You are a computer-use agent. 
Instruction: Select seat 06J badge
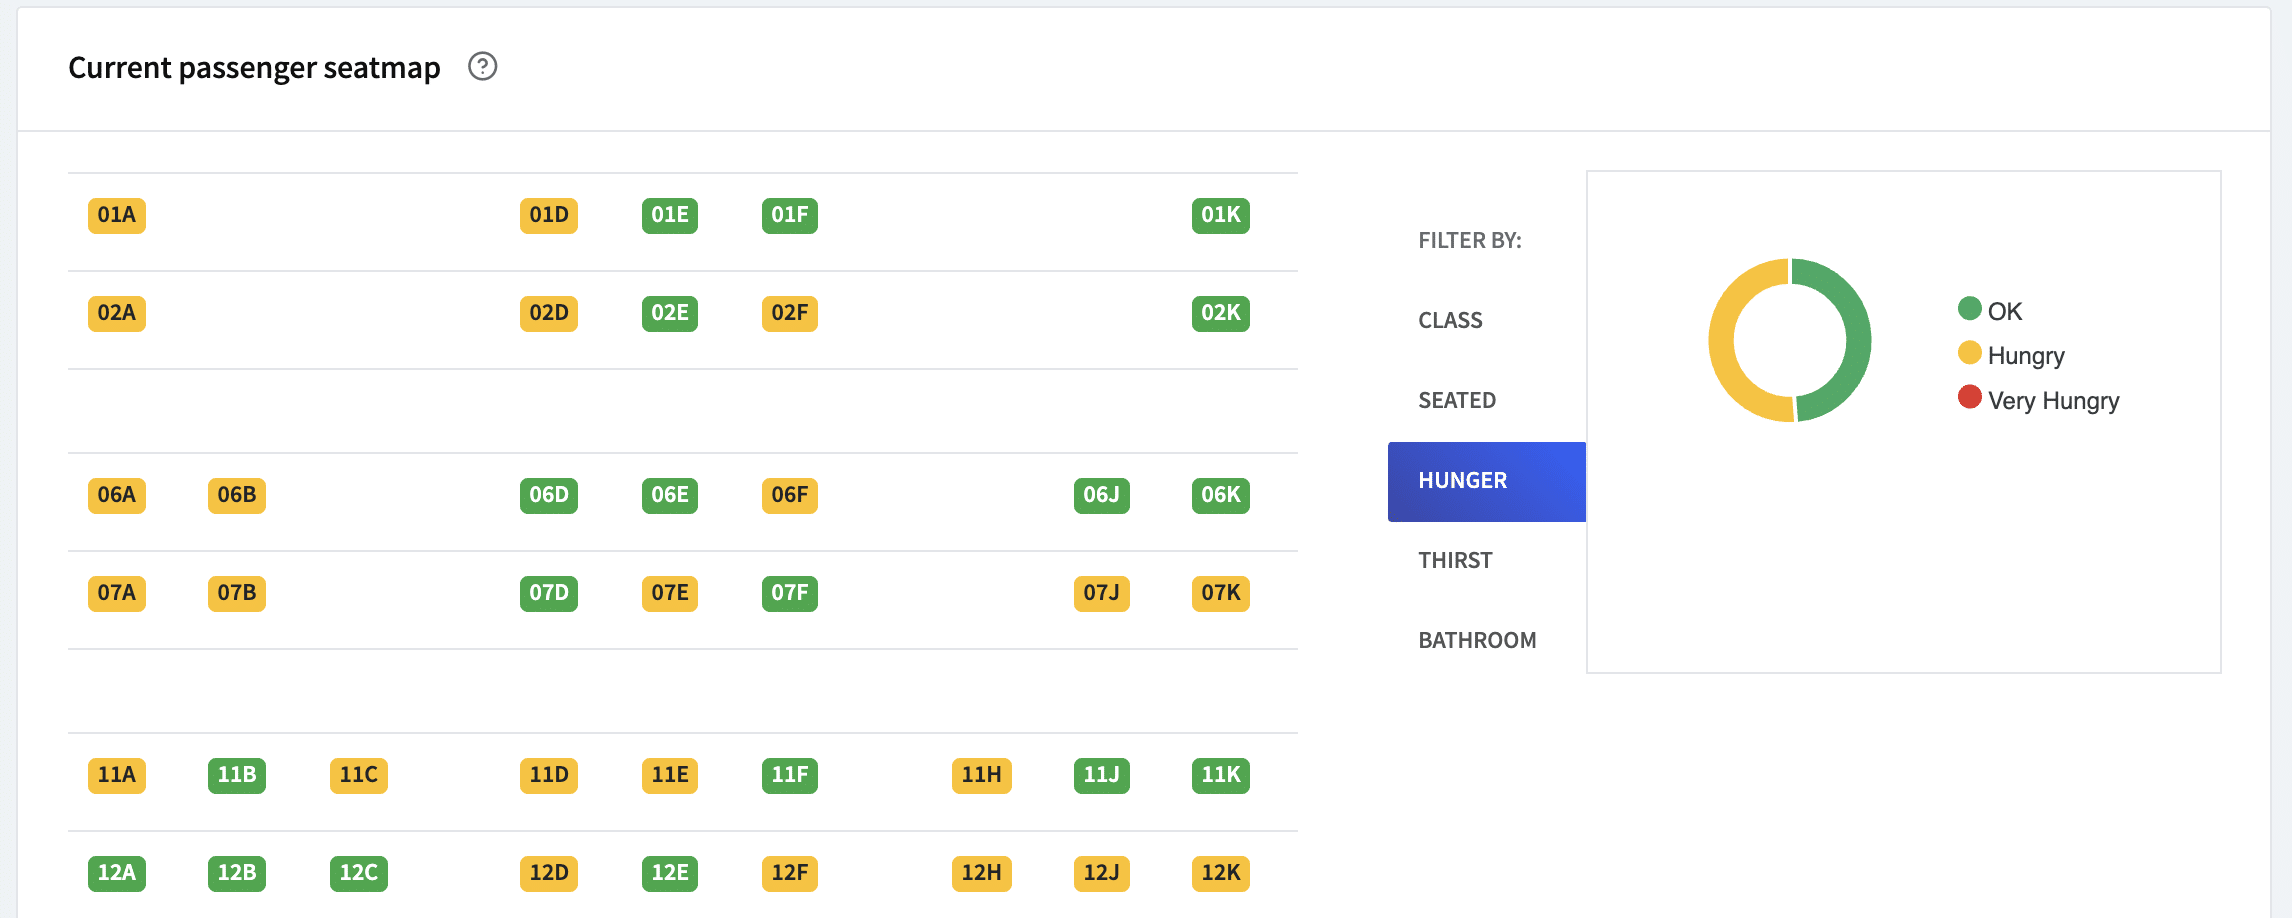click(x=1101, y=495)
